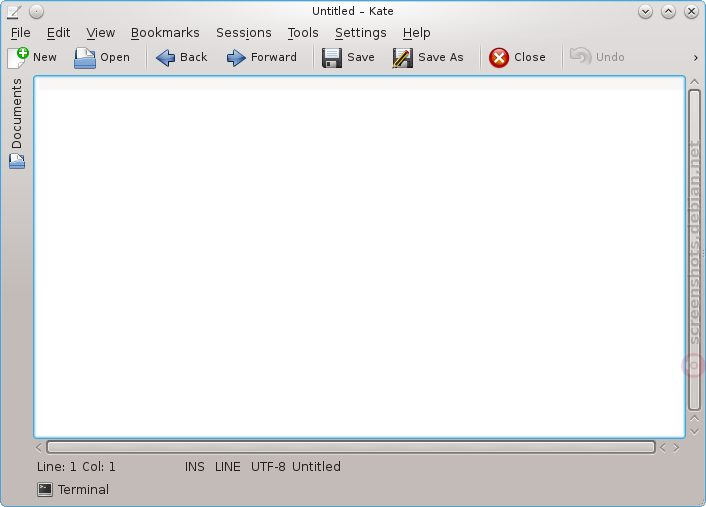Click the left arrow at the start of the horizontal scrollbar
Image resolution: width=706 pixels, height=507 pixels.
[x=39, y=448]
